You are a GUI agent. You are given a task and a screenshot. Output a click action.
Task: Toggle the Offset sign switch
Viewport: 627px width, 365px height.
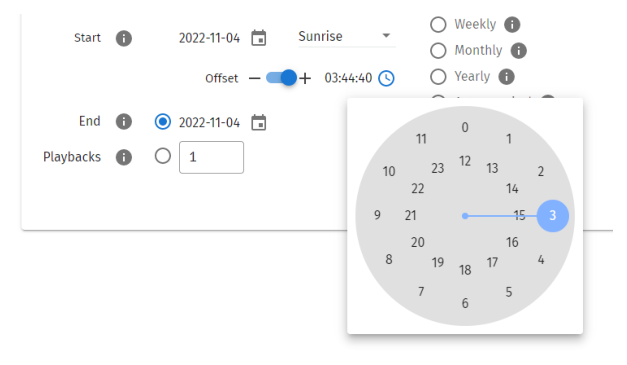coord(281,78)
